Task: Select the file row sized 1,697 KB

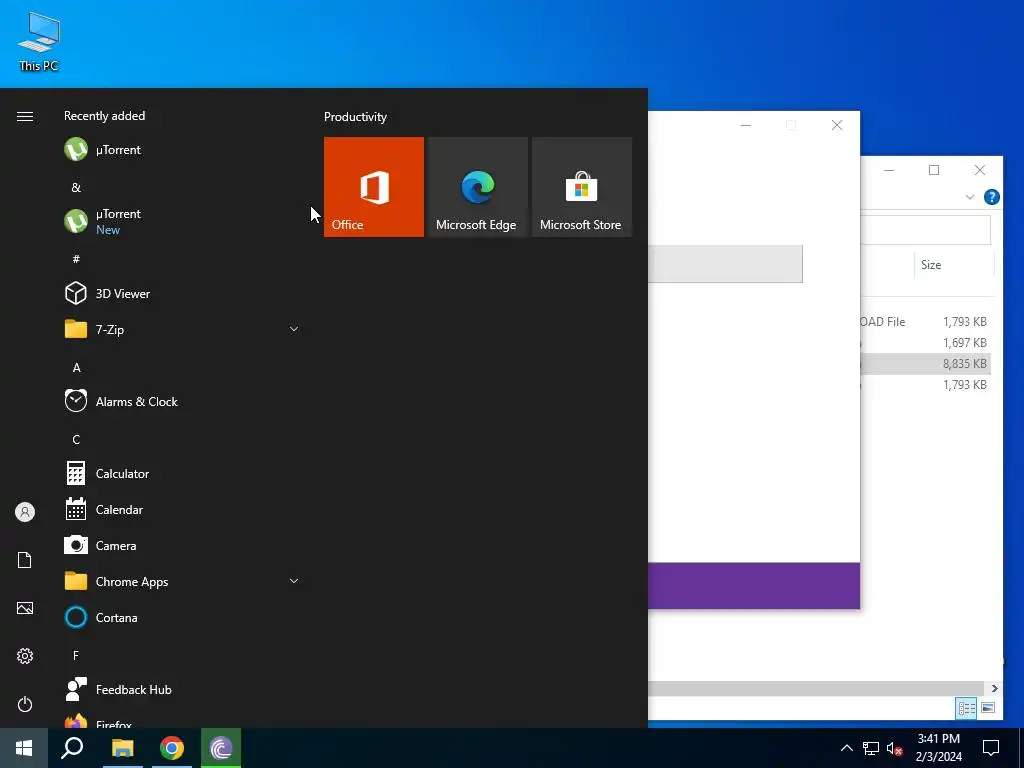Action: (x=925, y=343)
